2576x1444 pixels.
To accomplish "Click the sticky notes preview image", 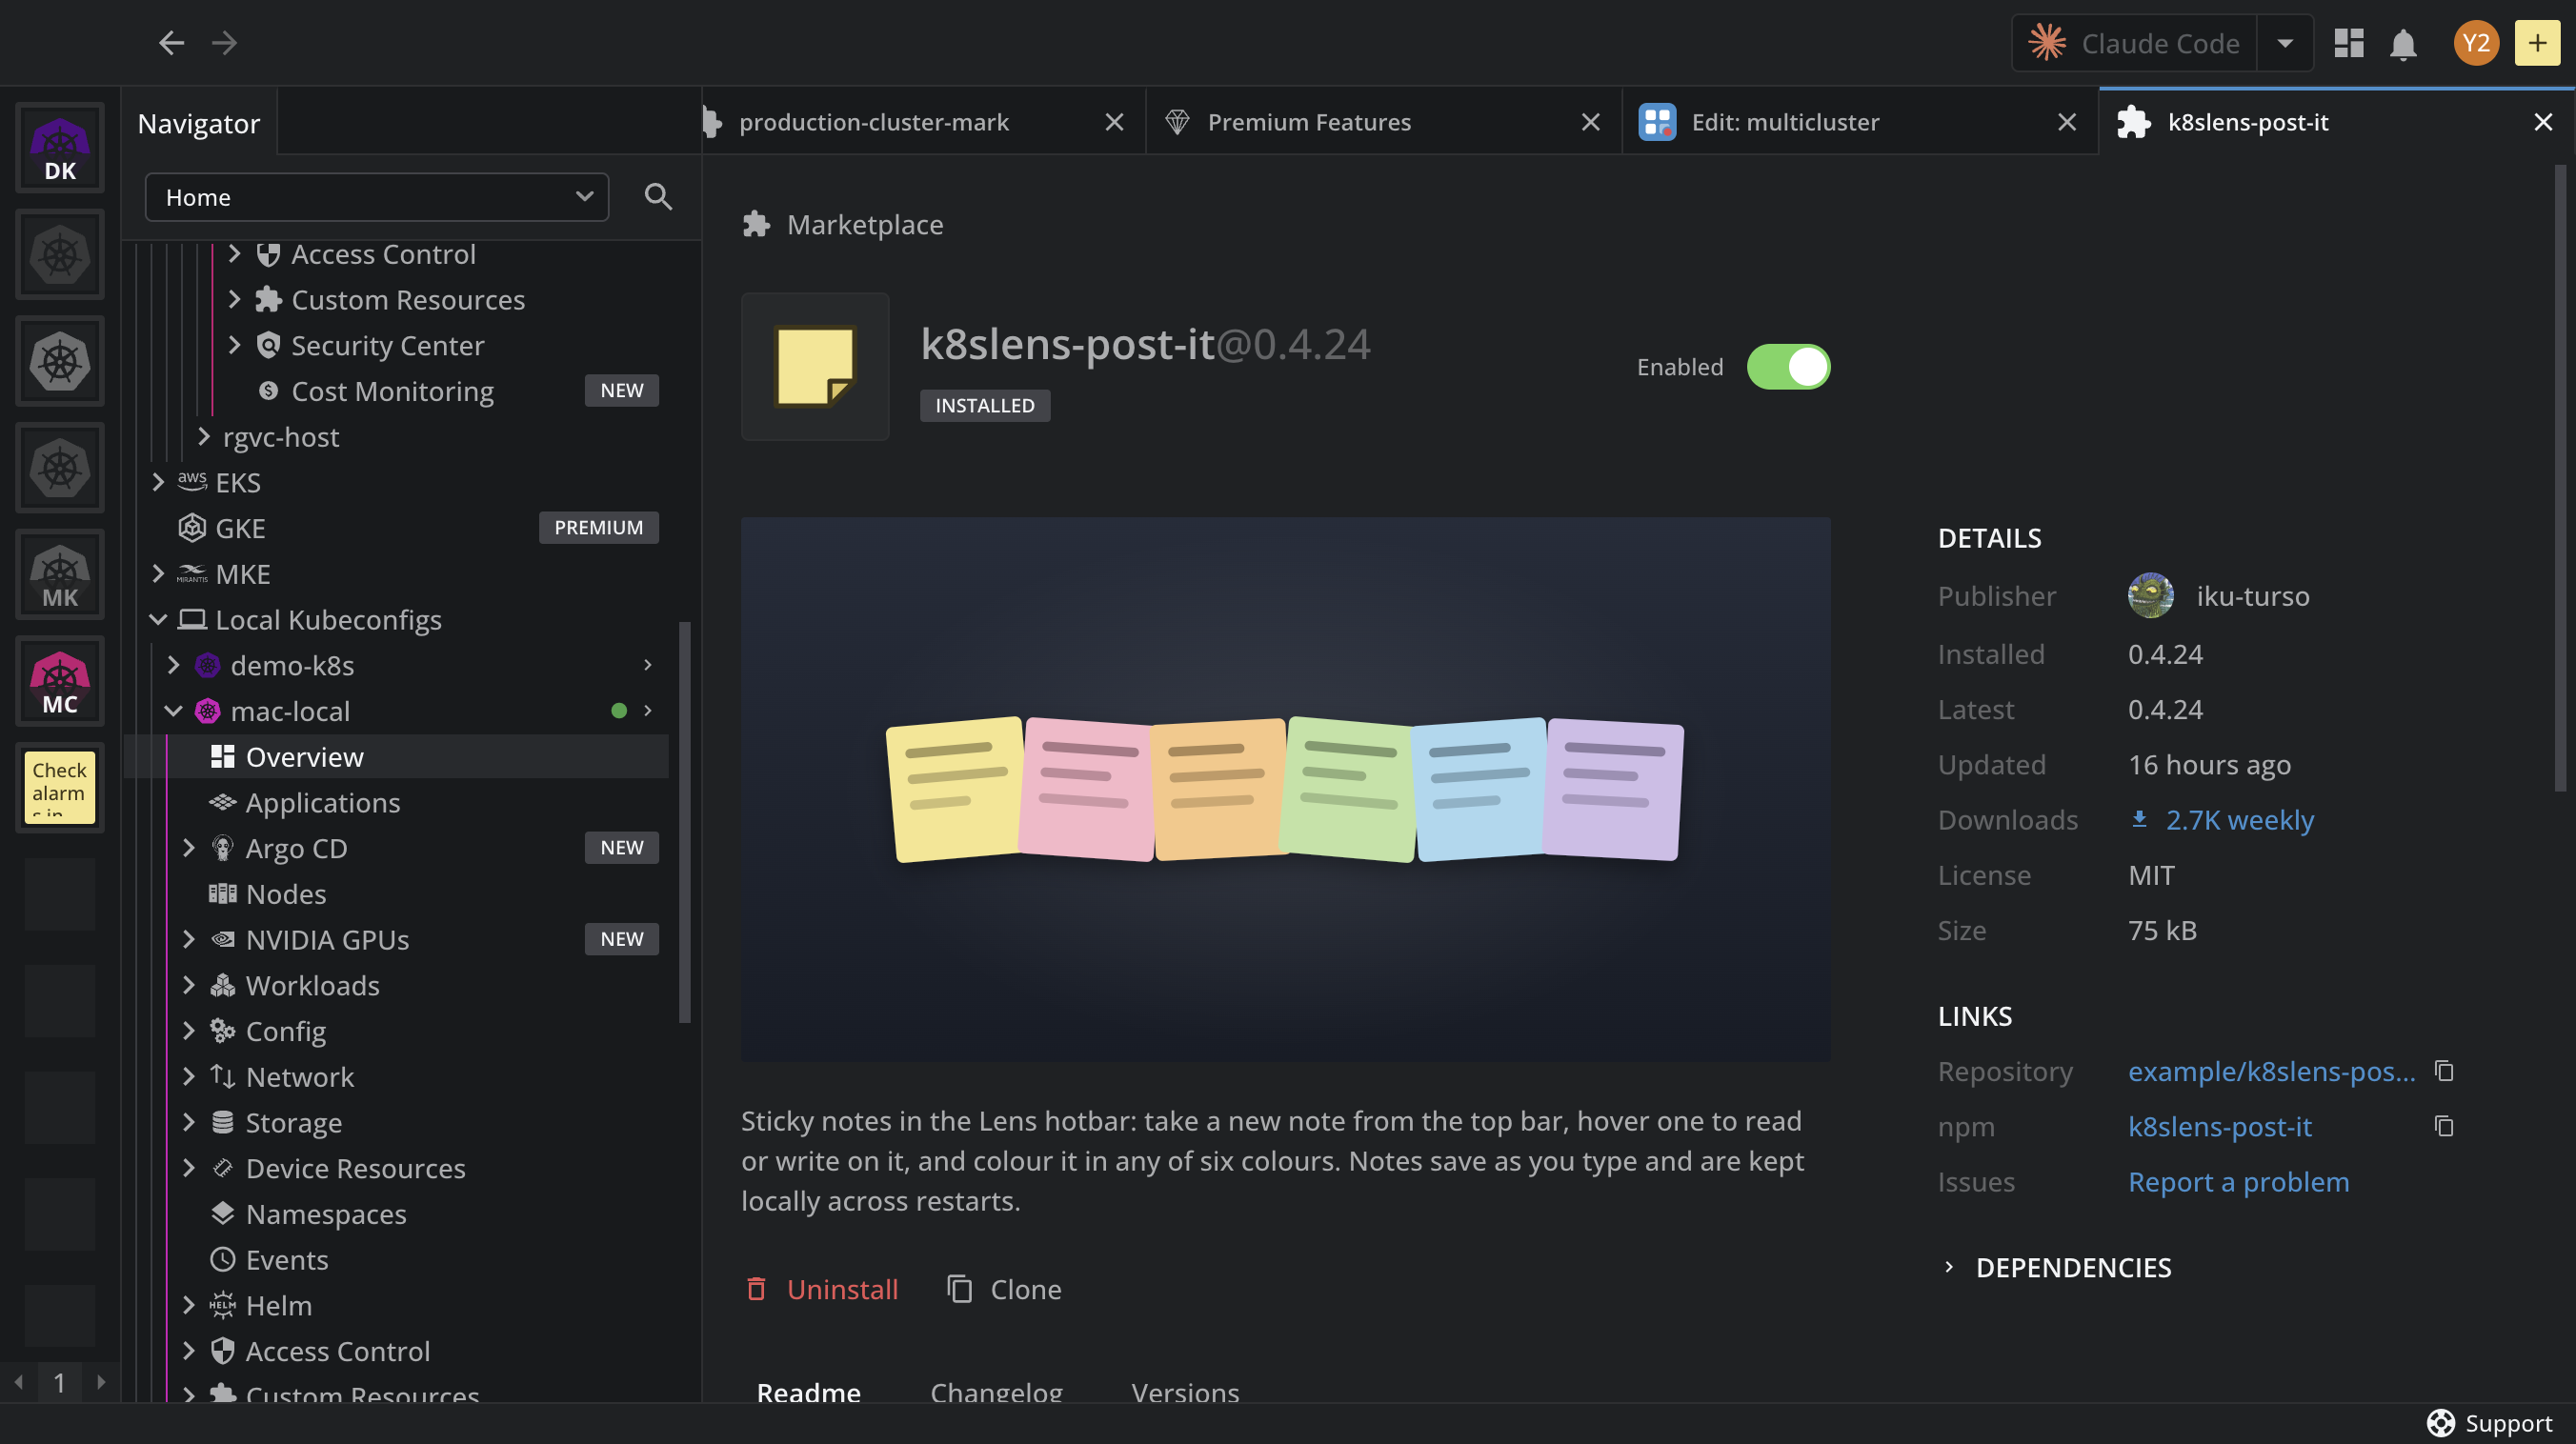I will 1285,789.
